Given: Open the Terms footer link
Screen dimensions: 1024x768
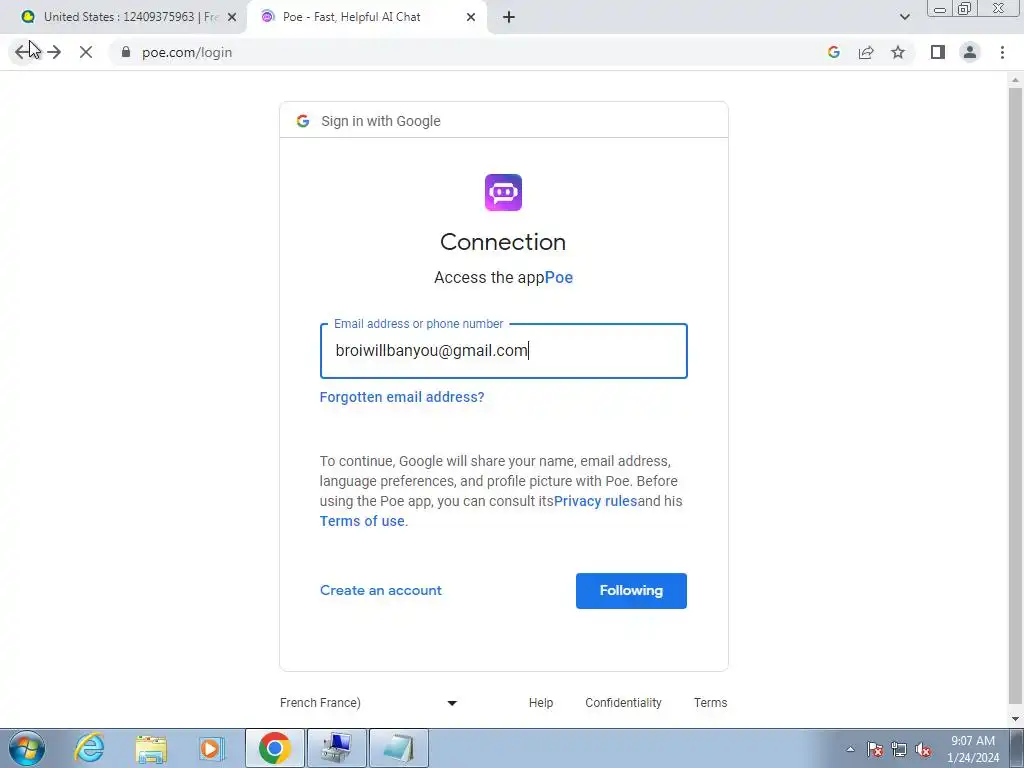Looking at the screenshot, I should pyautogui.click(x=711, y=703).
